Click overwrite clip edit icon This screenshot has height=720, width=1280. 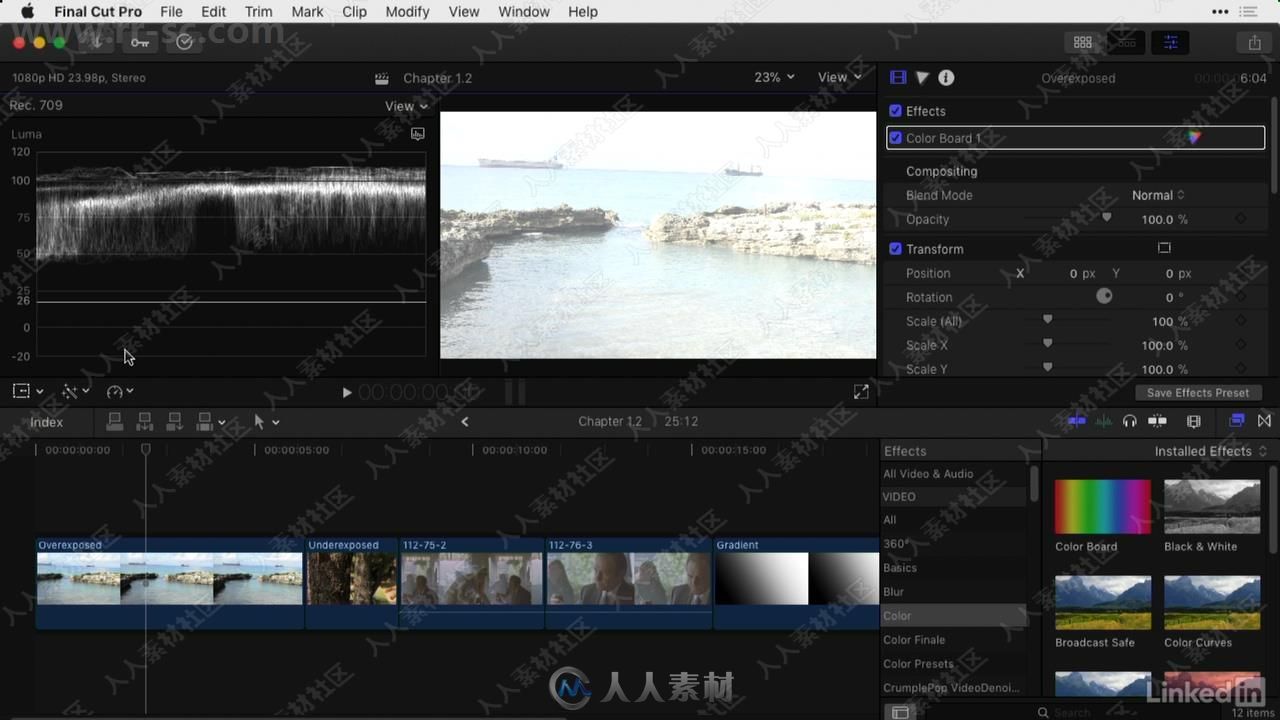pos(205,422)
